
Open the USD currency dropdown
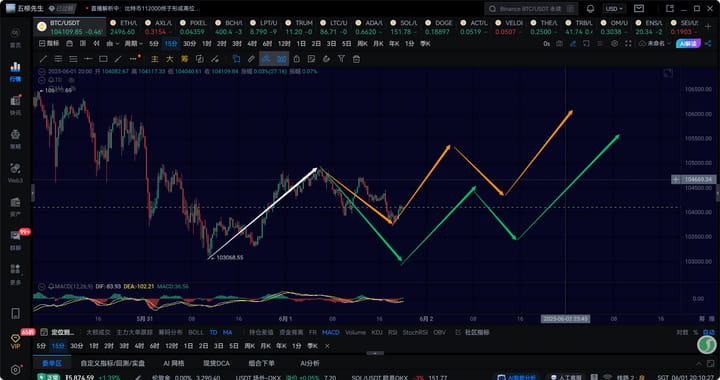click(614, 9)
